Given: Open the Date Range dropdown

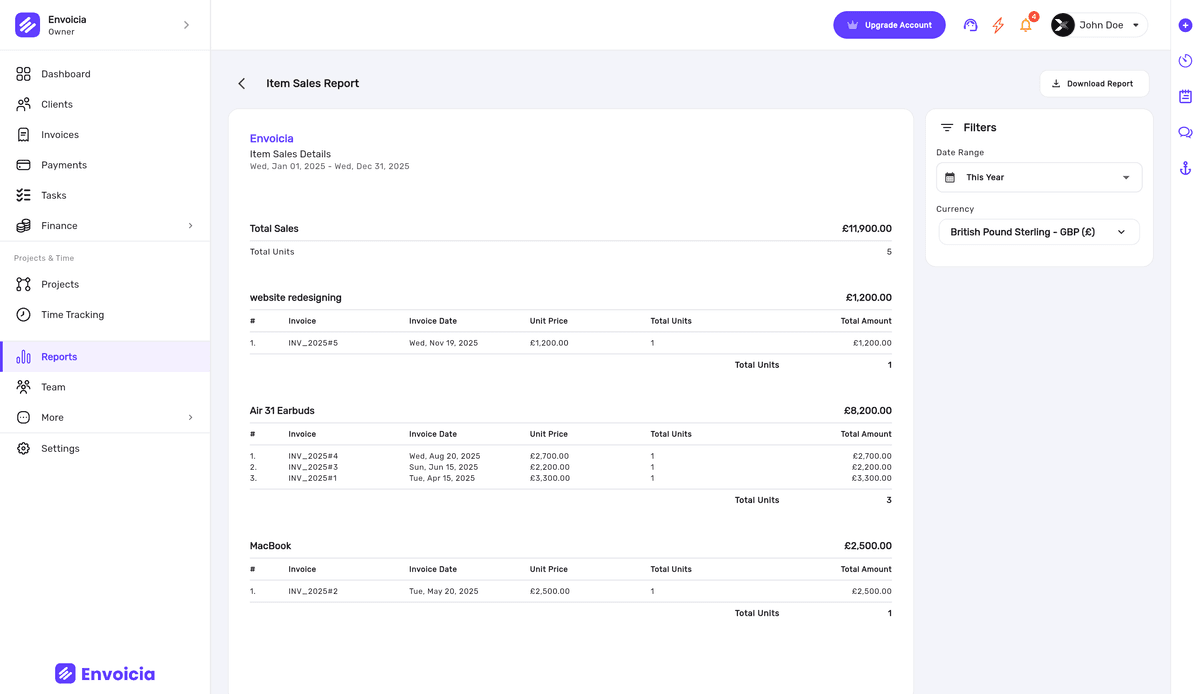Looking at the screenshot, I should pos(1038,177).
